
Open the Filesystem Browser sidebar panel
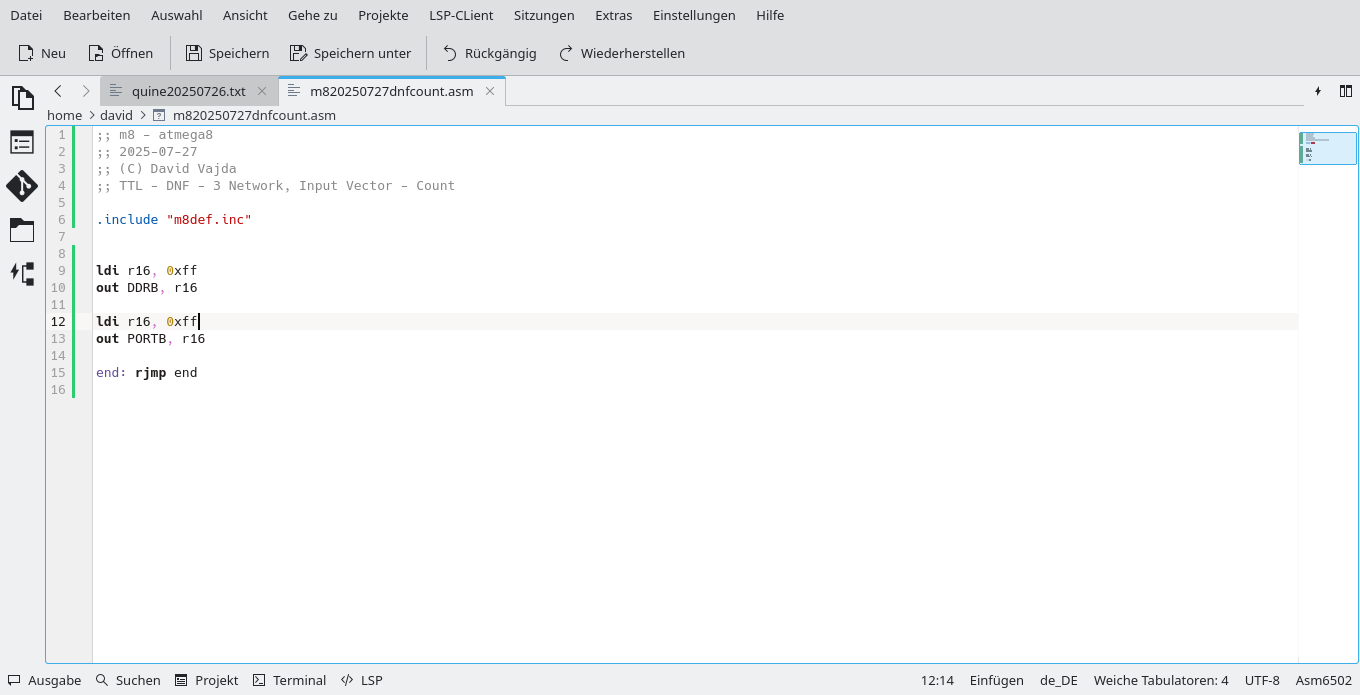22,230
